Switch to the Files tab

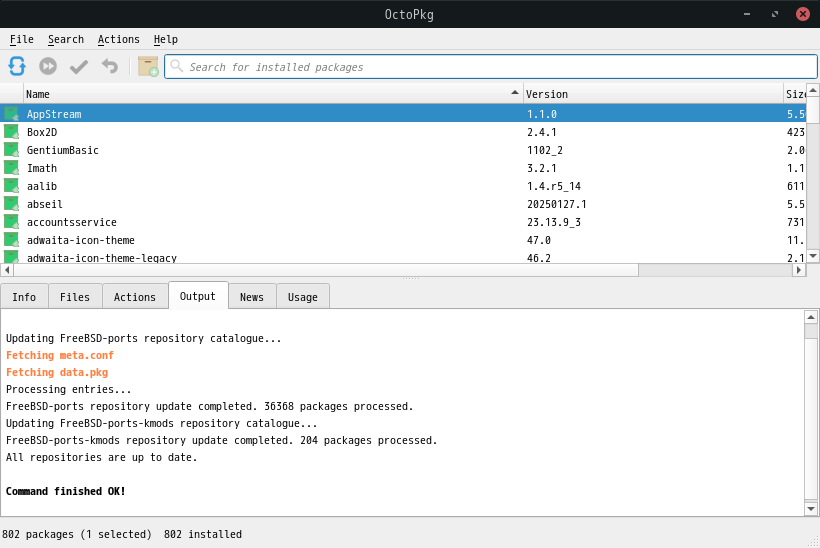[75, 297]
